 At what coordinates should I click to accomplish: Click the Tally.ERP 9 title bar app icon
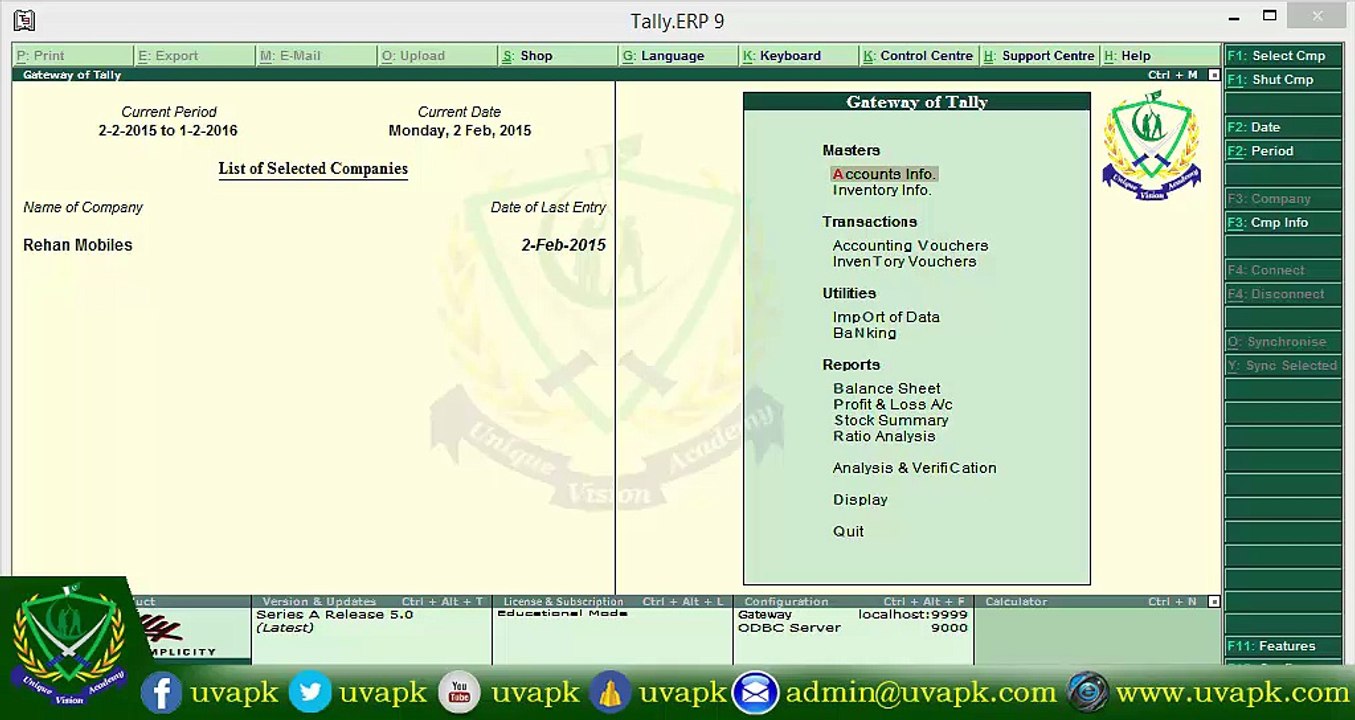pyautogui.click(x=24, y=20)
